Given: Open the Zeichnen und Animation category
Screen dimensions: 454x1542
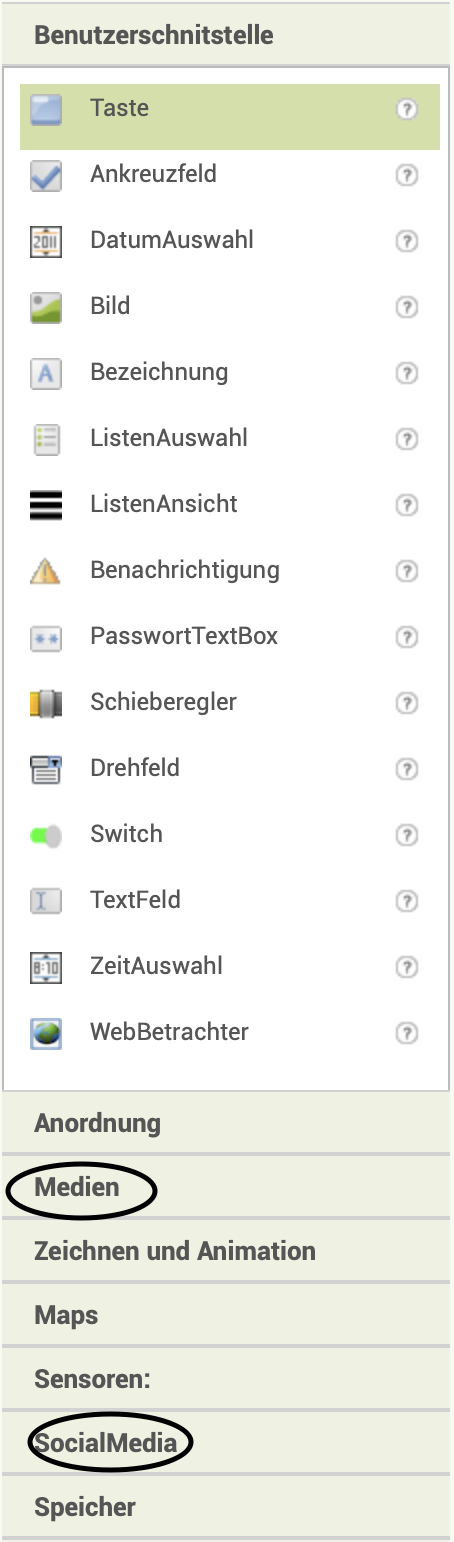Looking at the screenshot, I should [226, 1251].
